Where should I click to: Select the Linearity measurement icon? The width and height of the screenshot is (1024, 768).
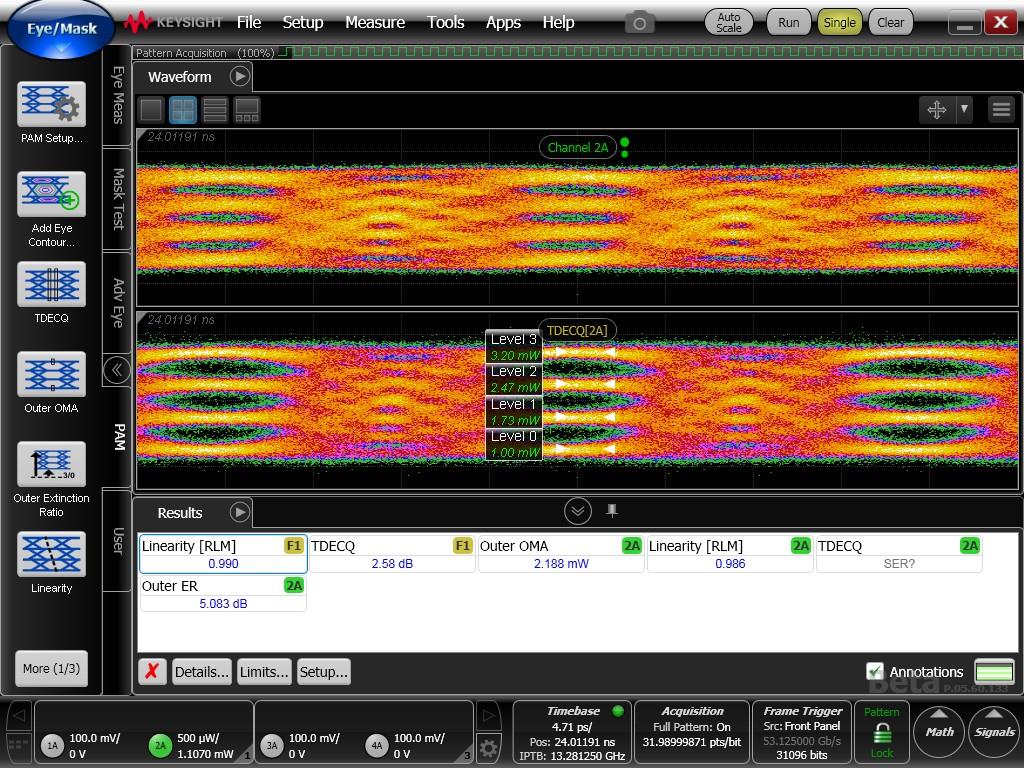click(x=51, y=555)
